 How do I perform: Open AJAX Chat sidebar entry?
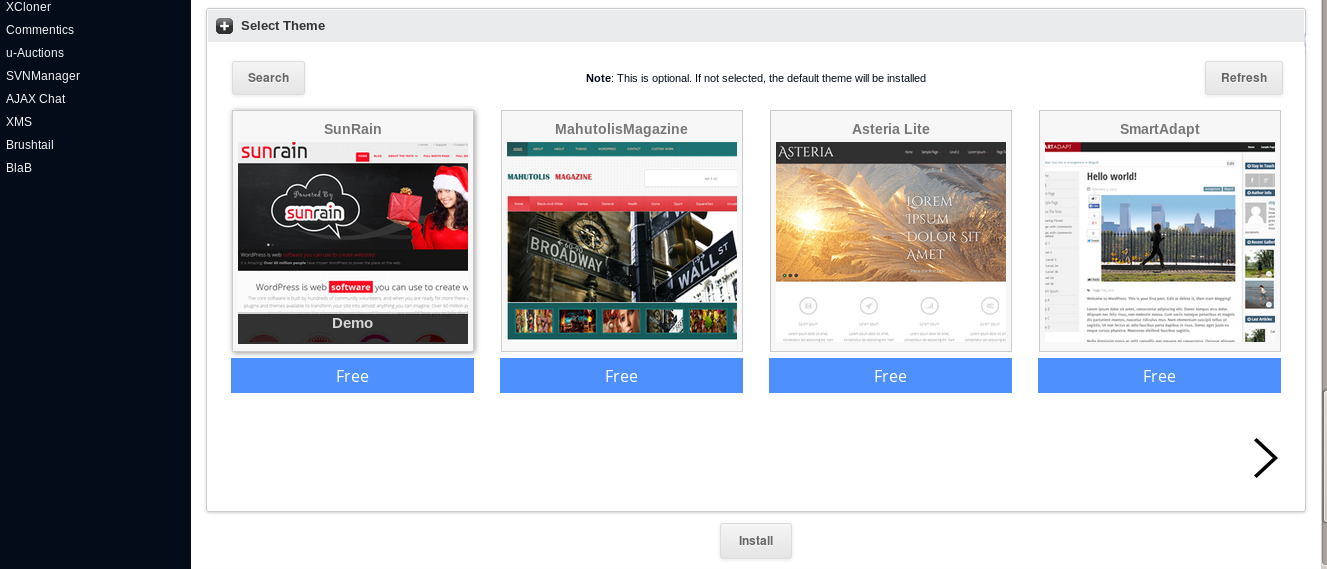(36, 99)
